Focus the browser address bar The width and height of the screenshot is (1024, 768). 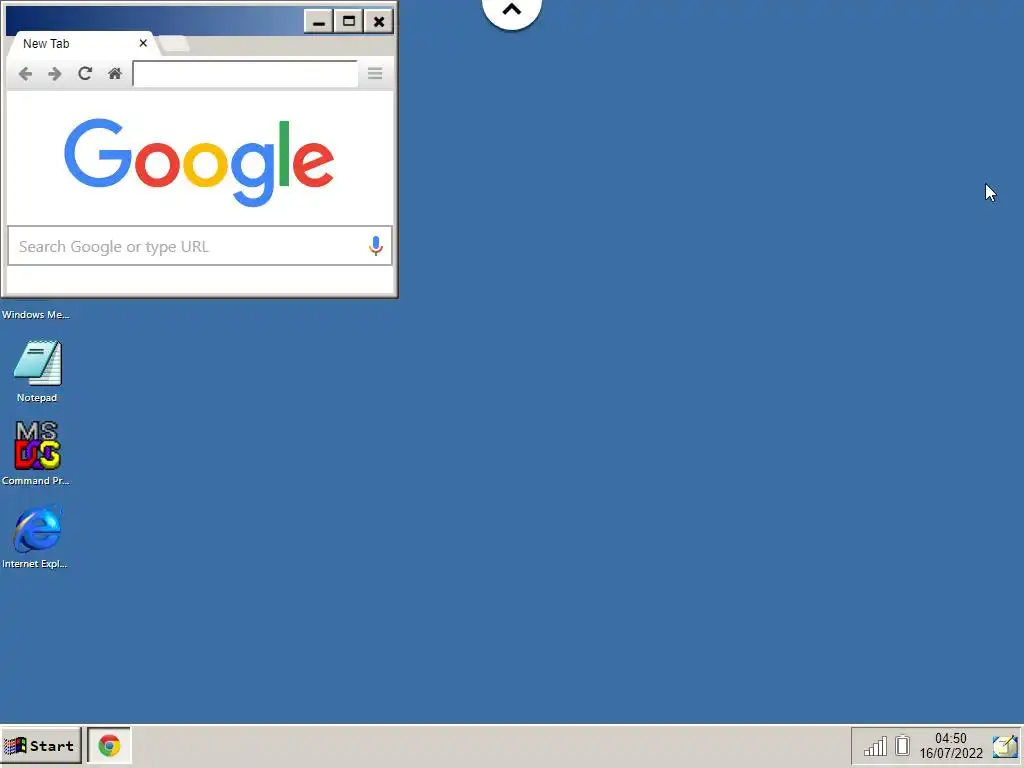245,74
